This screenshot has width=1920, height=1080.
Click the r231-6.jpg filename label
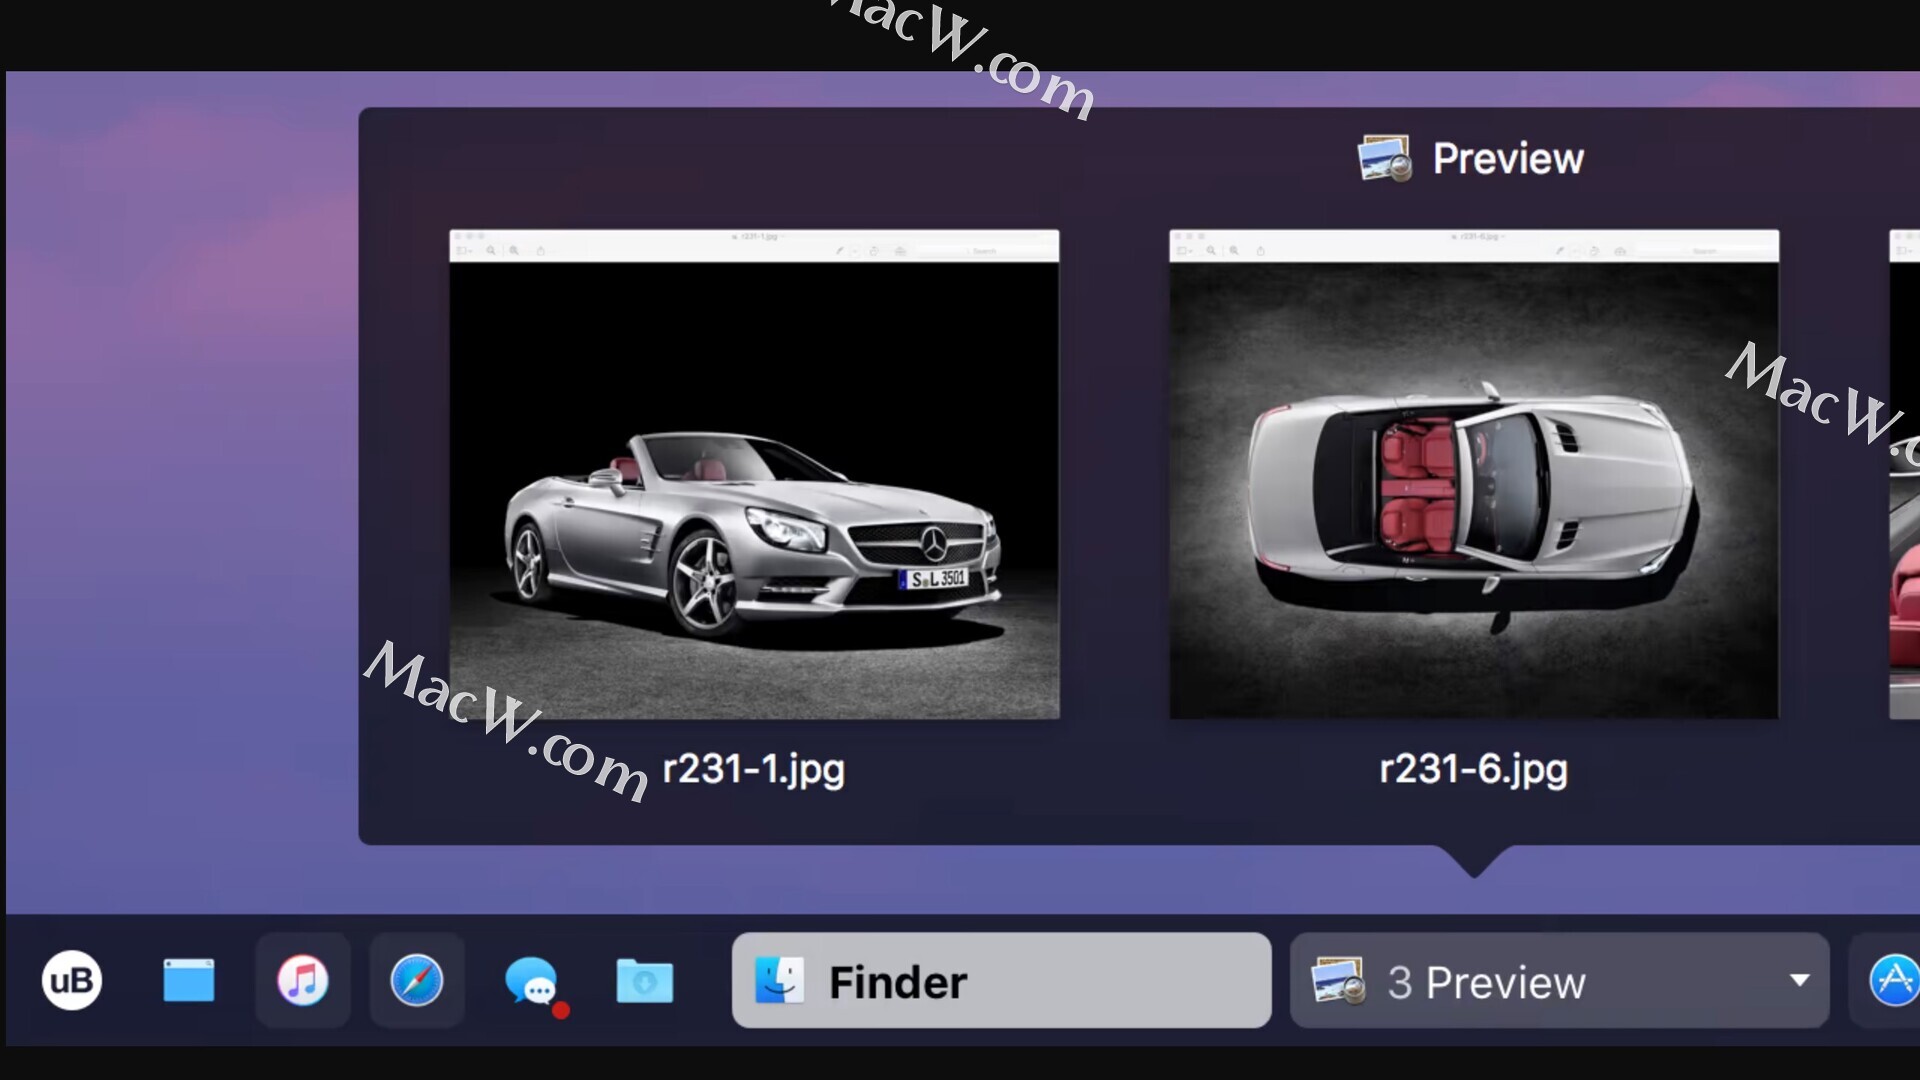1474,769
